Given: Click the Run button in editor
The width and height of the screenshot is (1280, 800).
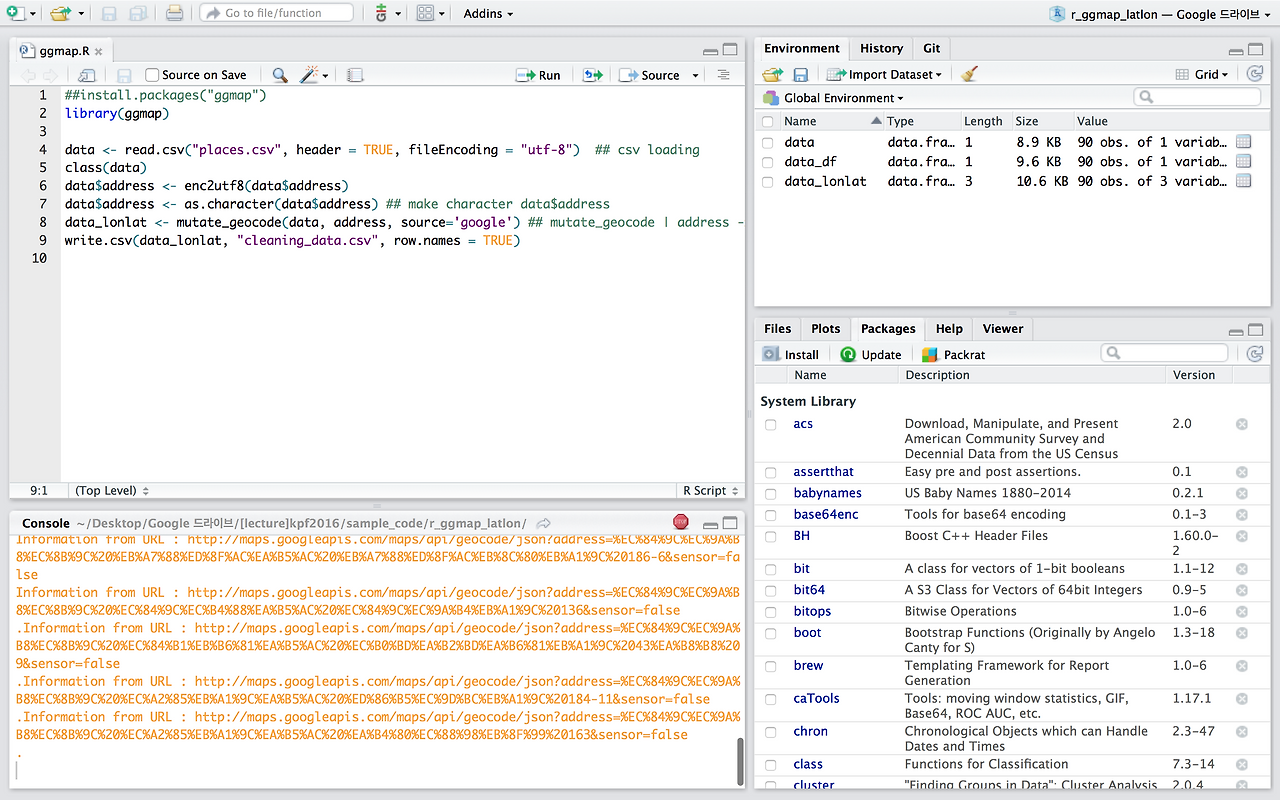Looking at the screenshot, I should pyautogui.click(x=538, y=75).
